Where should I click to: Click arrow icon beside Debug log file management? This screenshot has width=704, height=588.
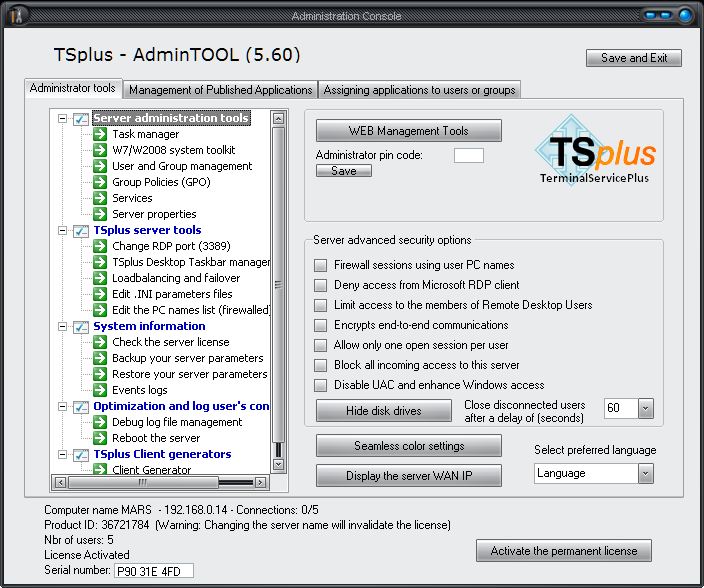pos(100,422)
